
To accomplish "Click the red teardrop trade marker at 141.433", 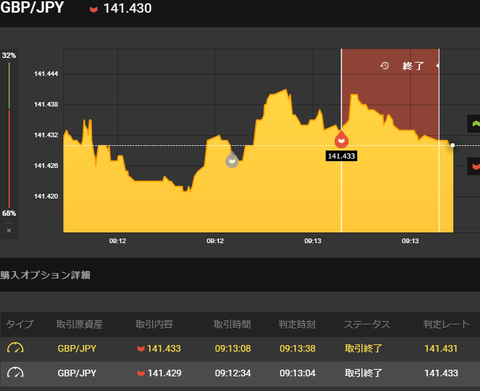I will pos(342,139).
